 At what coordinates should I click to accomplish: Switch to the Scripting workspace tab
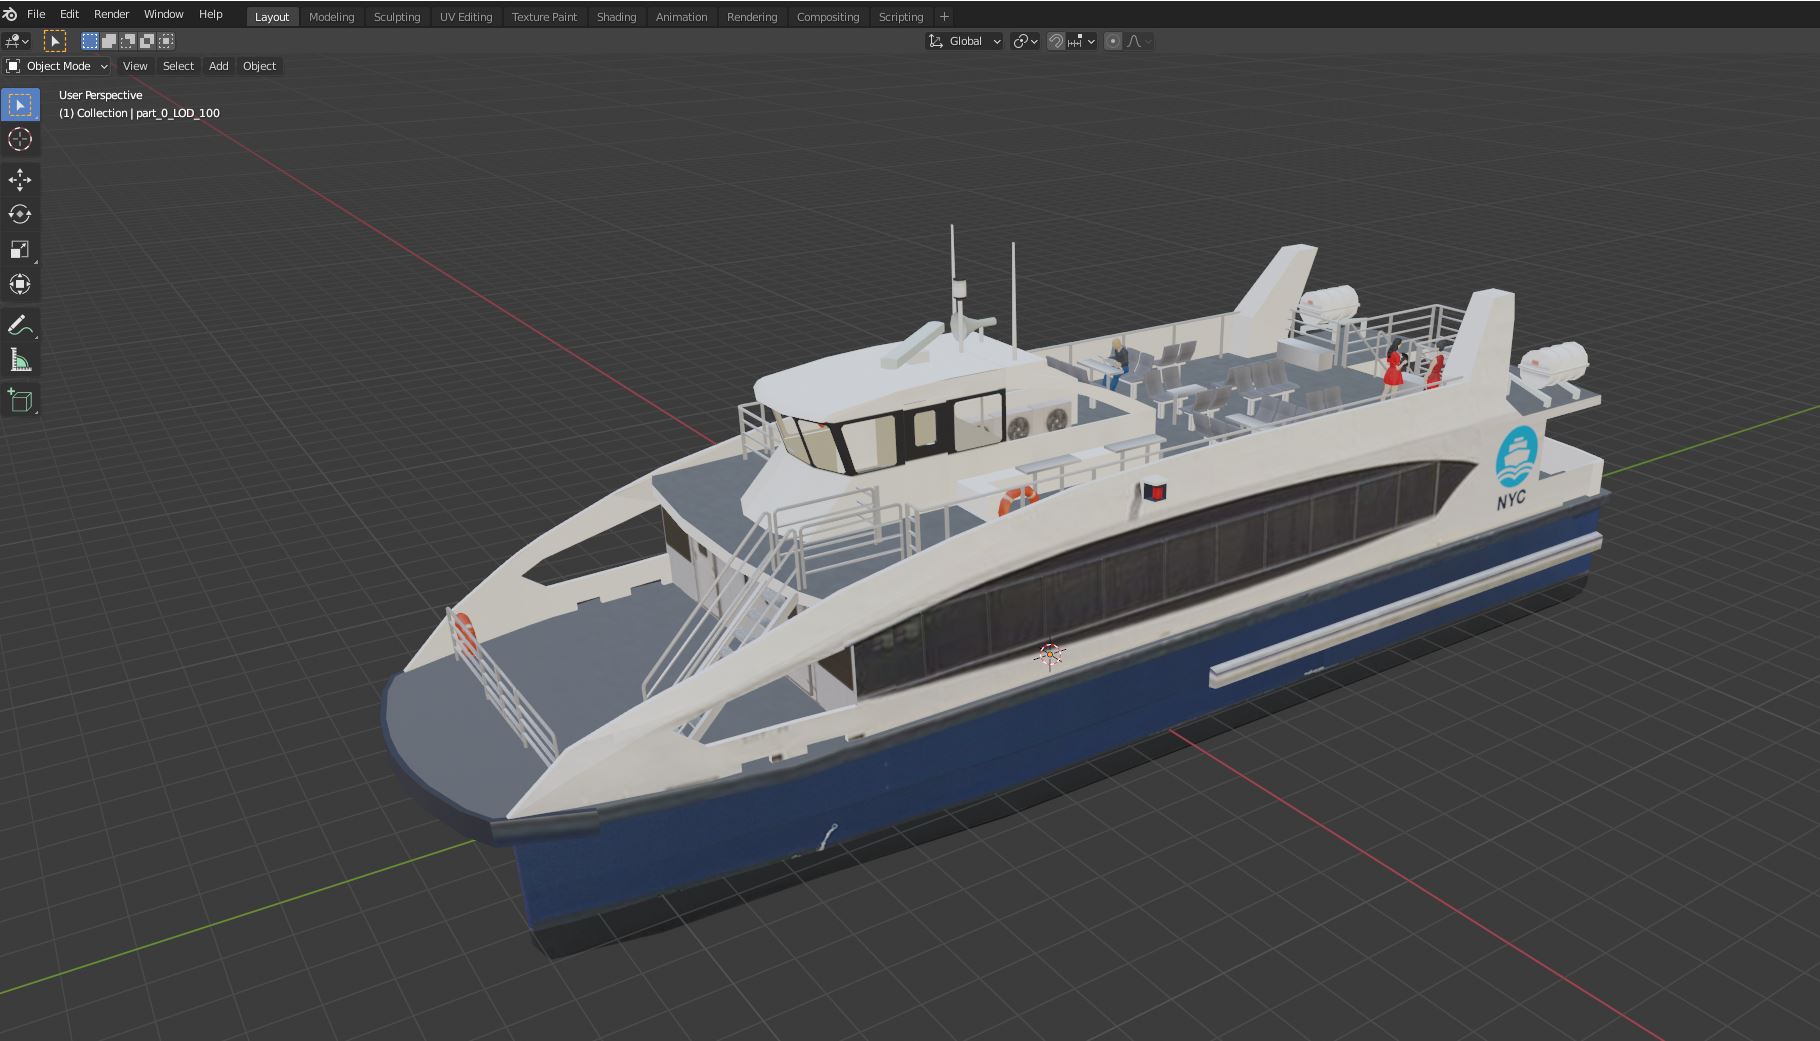[x=901, y=17]
